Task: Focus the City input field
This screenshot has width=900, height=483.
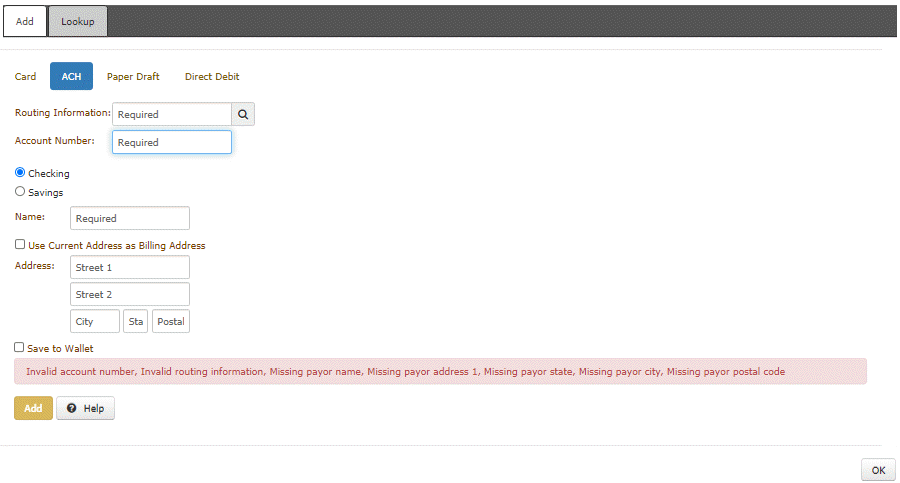Action: pos(95,321)
